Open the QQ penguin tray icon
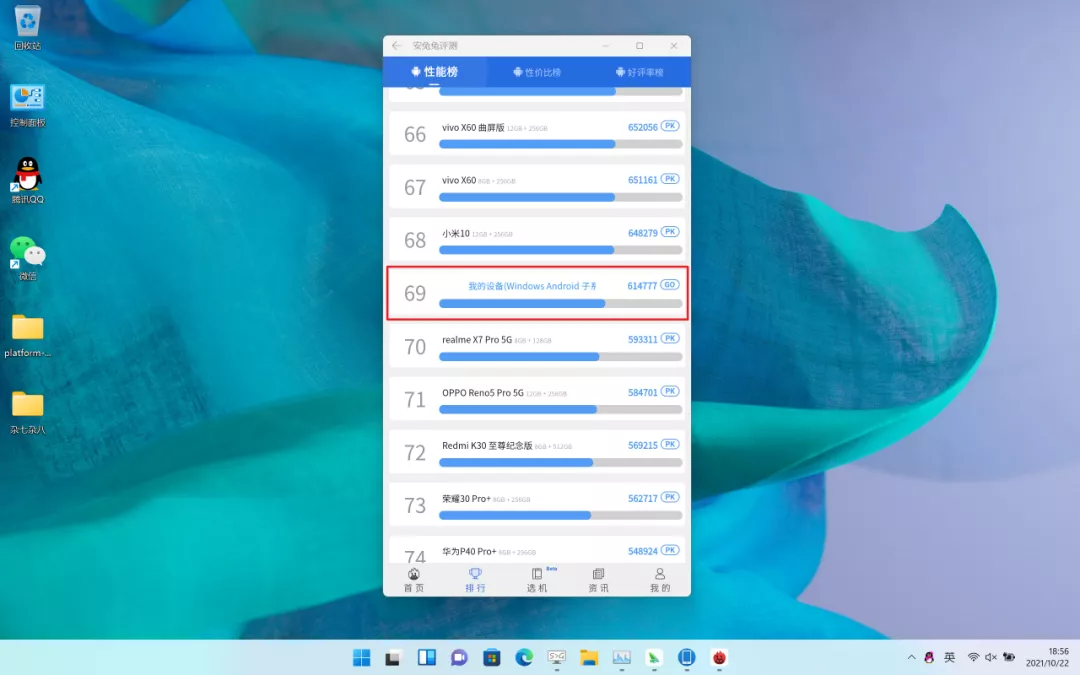 (x=929, y=658)
